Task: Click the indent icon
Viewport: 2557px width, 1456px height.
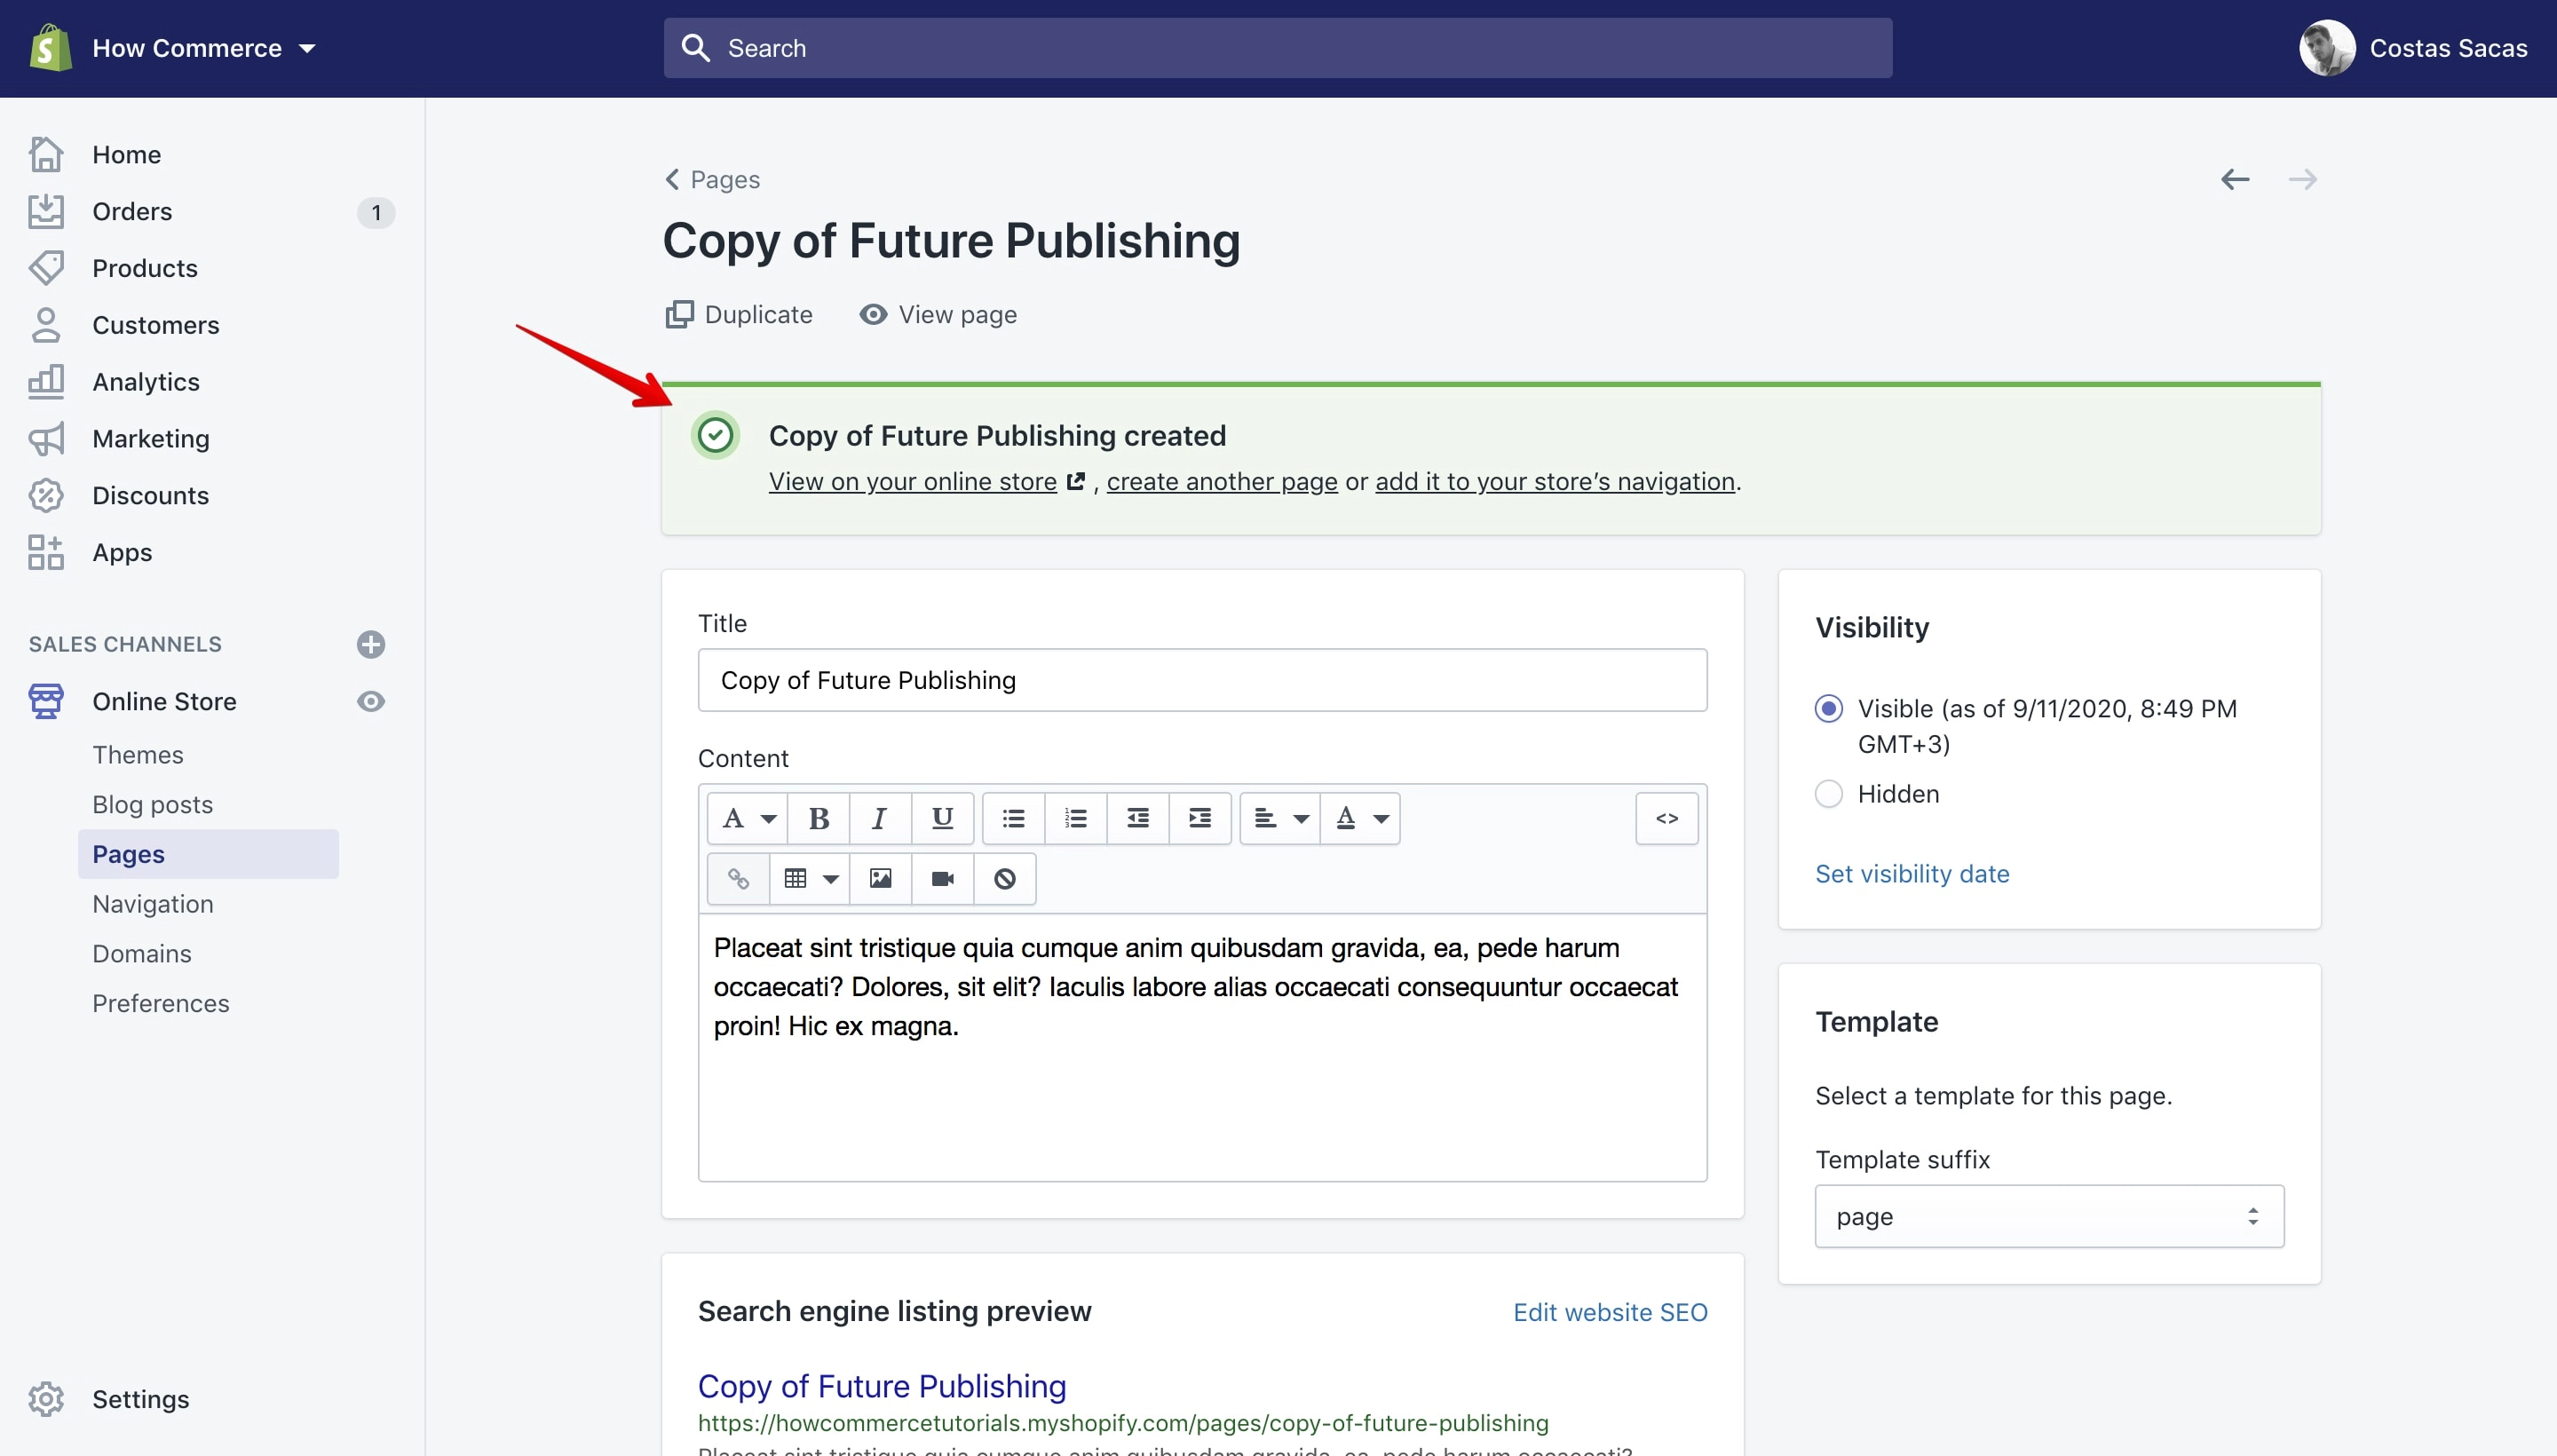Action: coord(1200,819)
